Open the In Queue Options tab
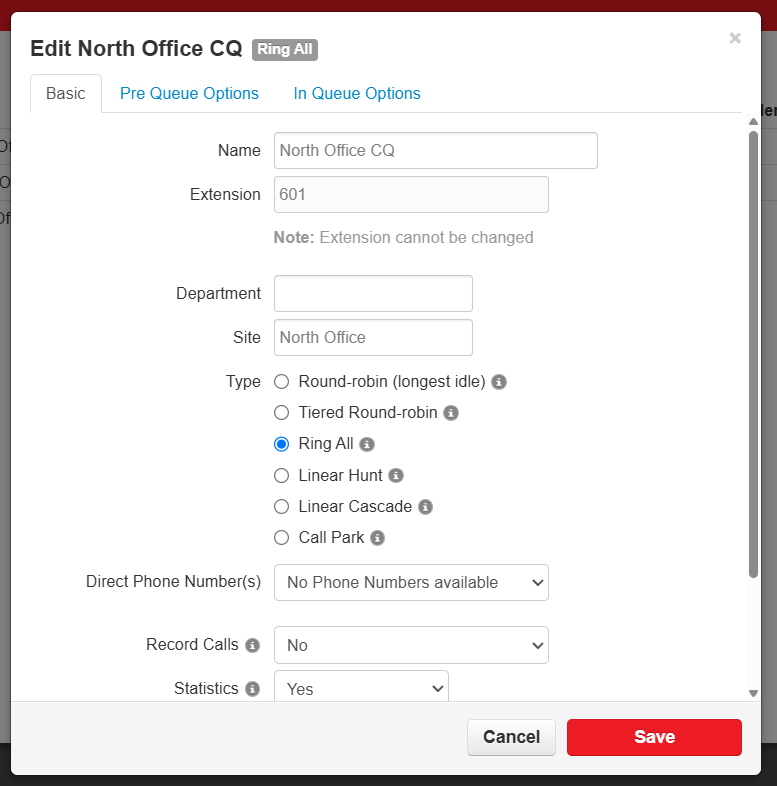 click(x=357, y=94)
